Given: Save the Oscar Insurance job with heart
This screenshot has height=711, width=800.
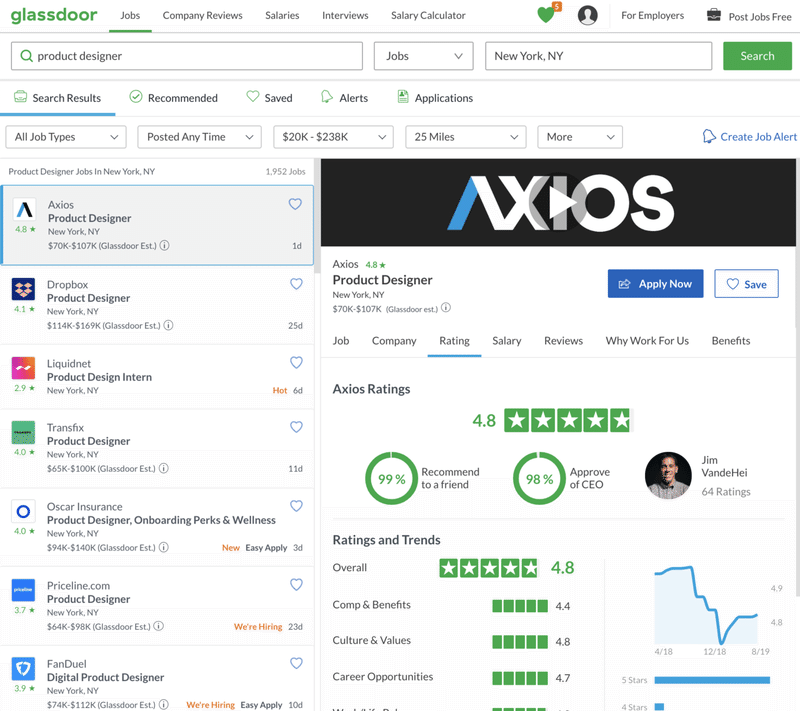Looking at the screenshot, I should (296, 505).
